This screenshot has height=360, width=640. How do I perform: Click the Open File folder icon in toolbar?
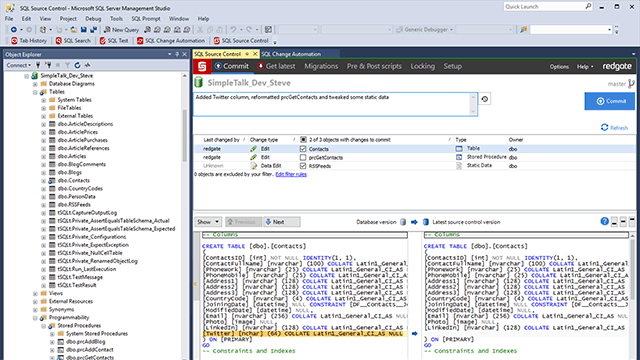tap(74, 30)
